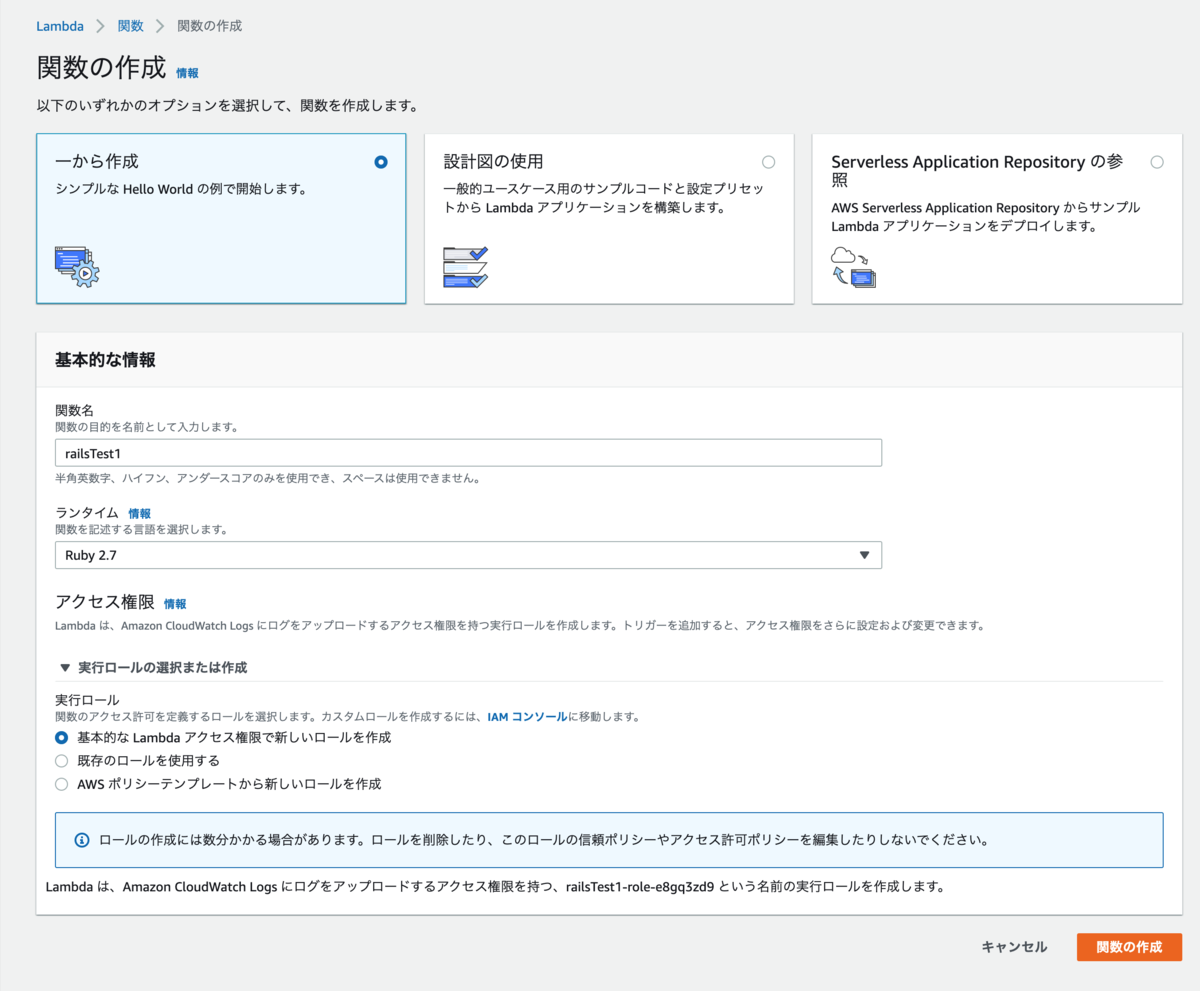Click the 実行ロール label text
The height and width of the screenshot is (991, 1200).
pos(85,701)
